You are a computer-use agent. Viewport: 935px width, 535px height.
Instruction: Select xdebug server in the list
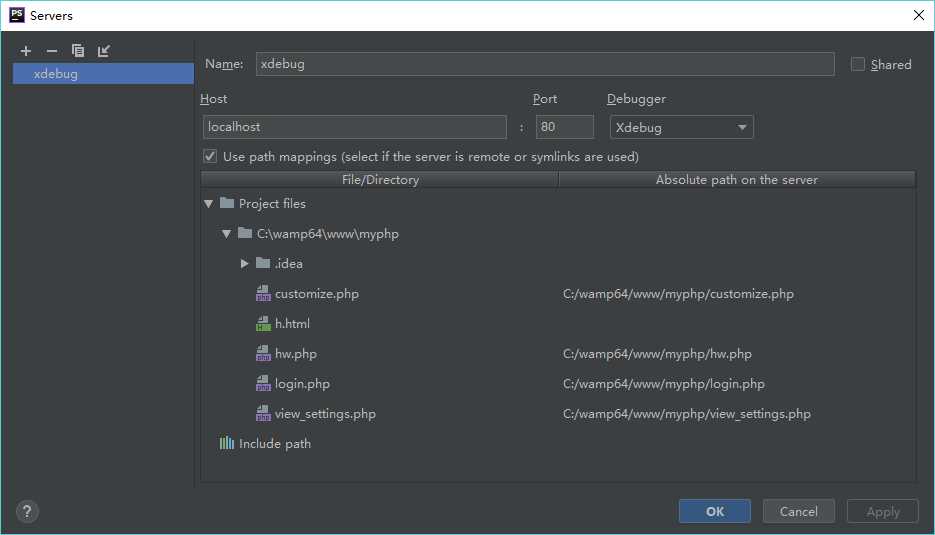[x=103, y=73]
